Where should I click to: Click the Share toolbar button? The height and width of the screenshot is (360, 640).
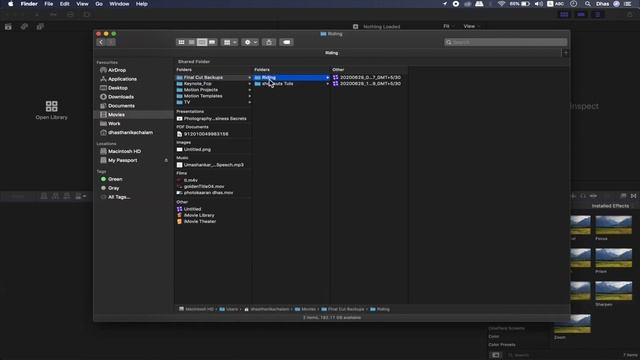(x=269, y=42)
